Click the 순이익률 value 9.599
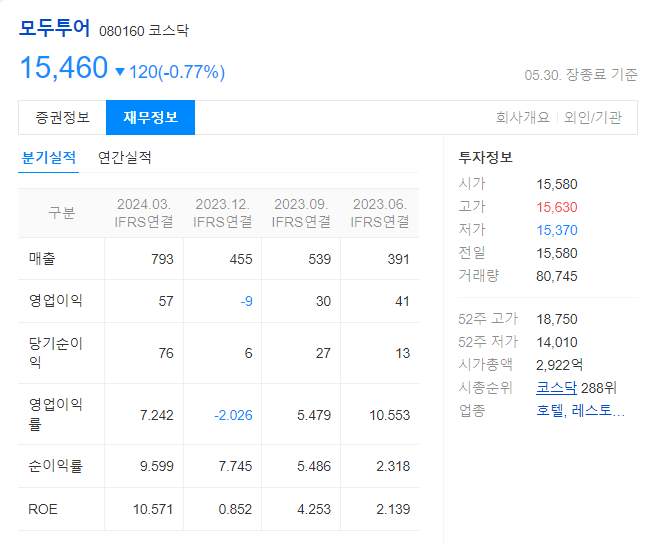653x544 pixels. [157, 466]
